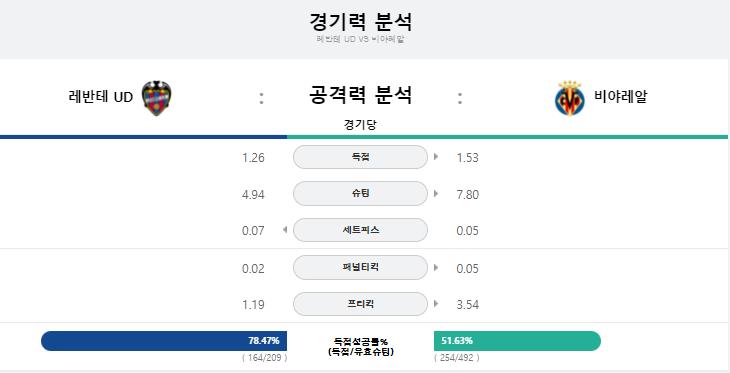Select the 득점 stat button
Viewport: 730px width, 373px height.
point(360,157)
